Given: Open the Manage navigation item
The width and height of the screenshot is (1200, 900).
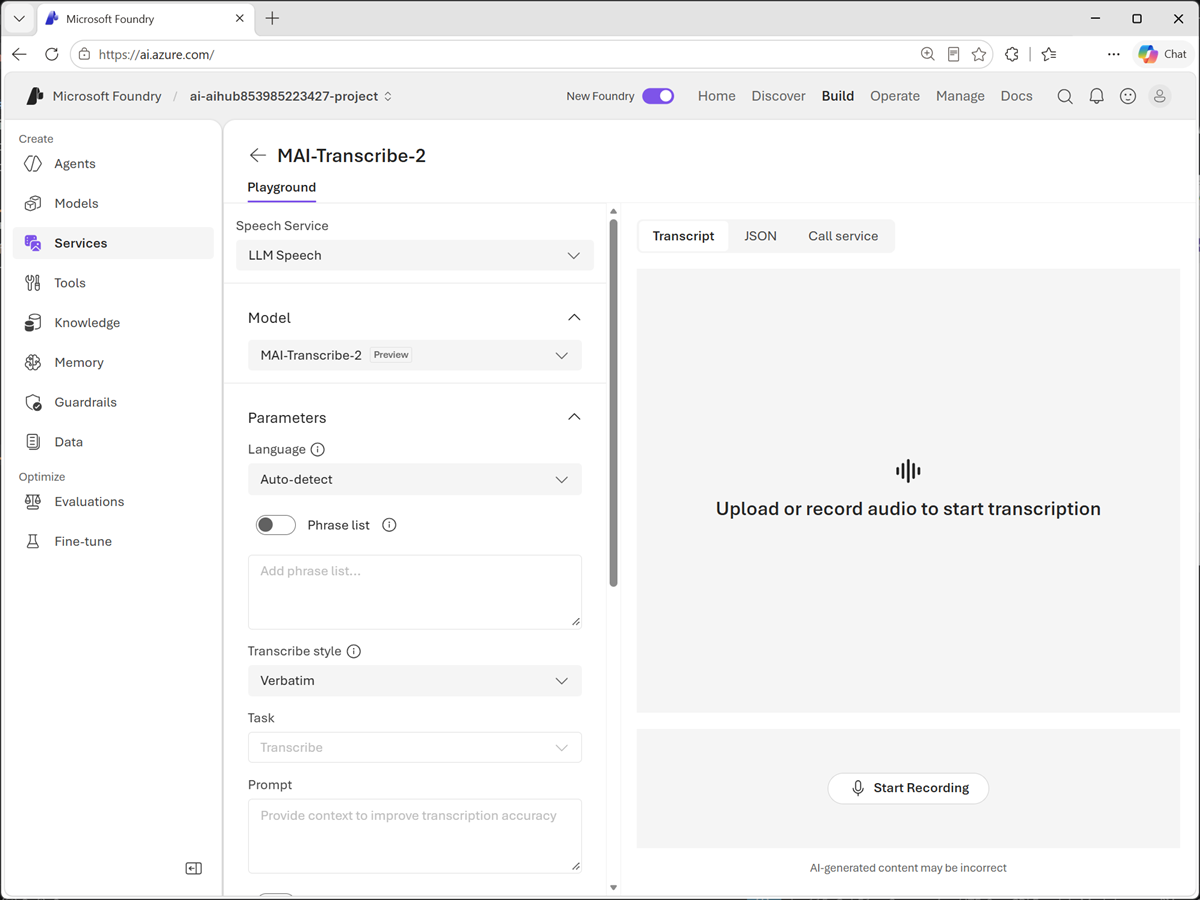Looking at the screenshot, I should (x=961, y=96).
